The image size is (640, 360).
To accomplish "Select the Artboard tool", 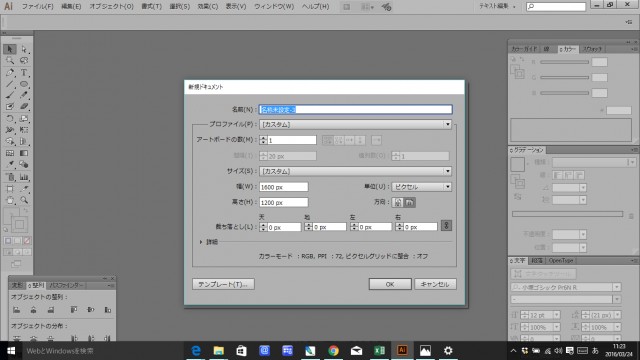I will (x=10, y=189).
